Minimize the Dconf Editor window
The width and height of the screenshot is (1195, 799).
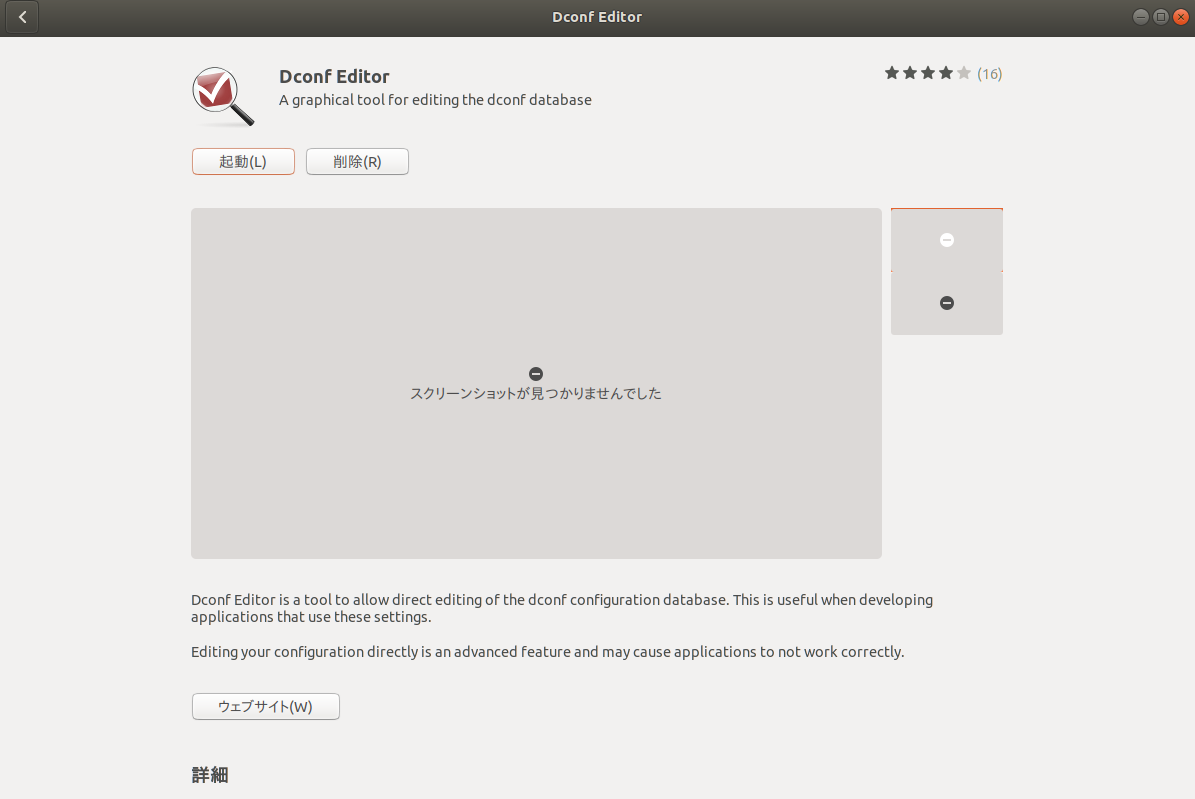(x=1140, y=17)
